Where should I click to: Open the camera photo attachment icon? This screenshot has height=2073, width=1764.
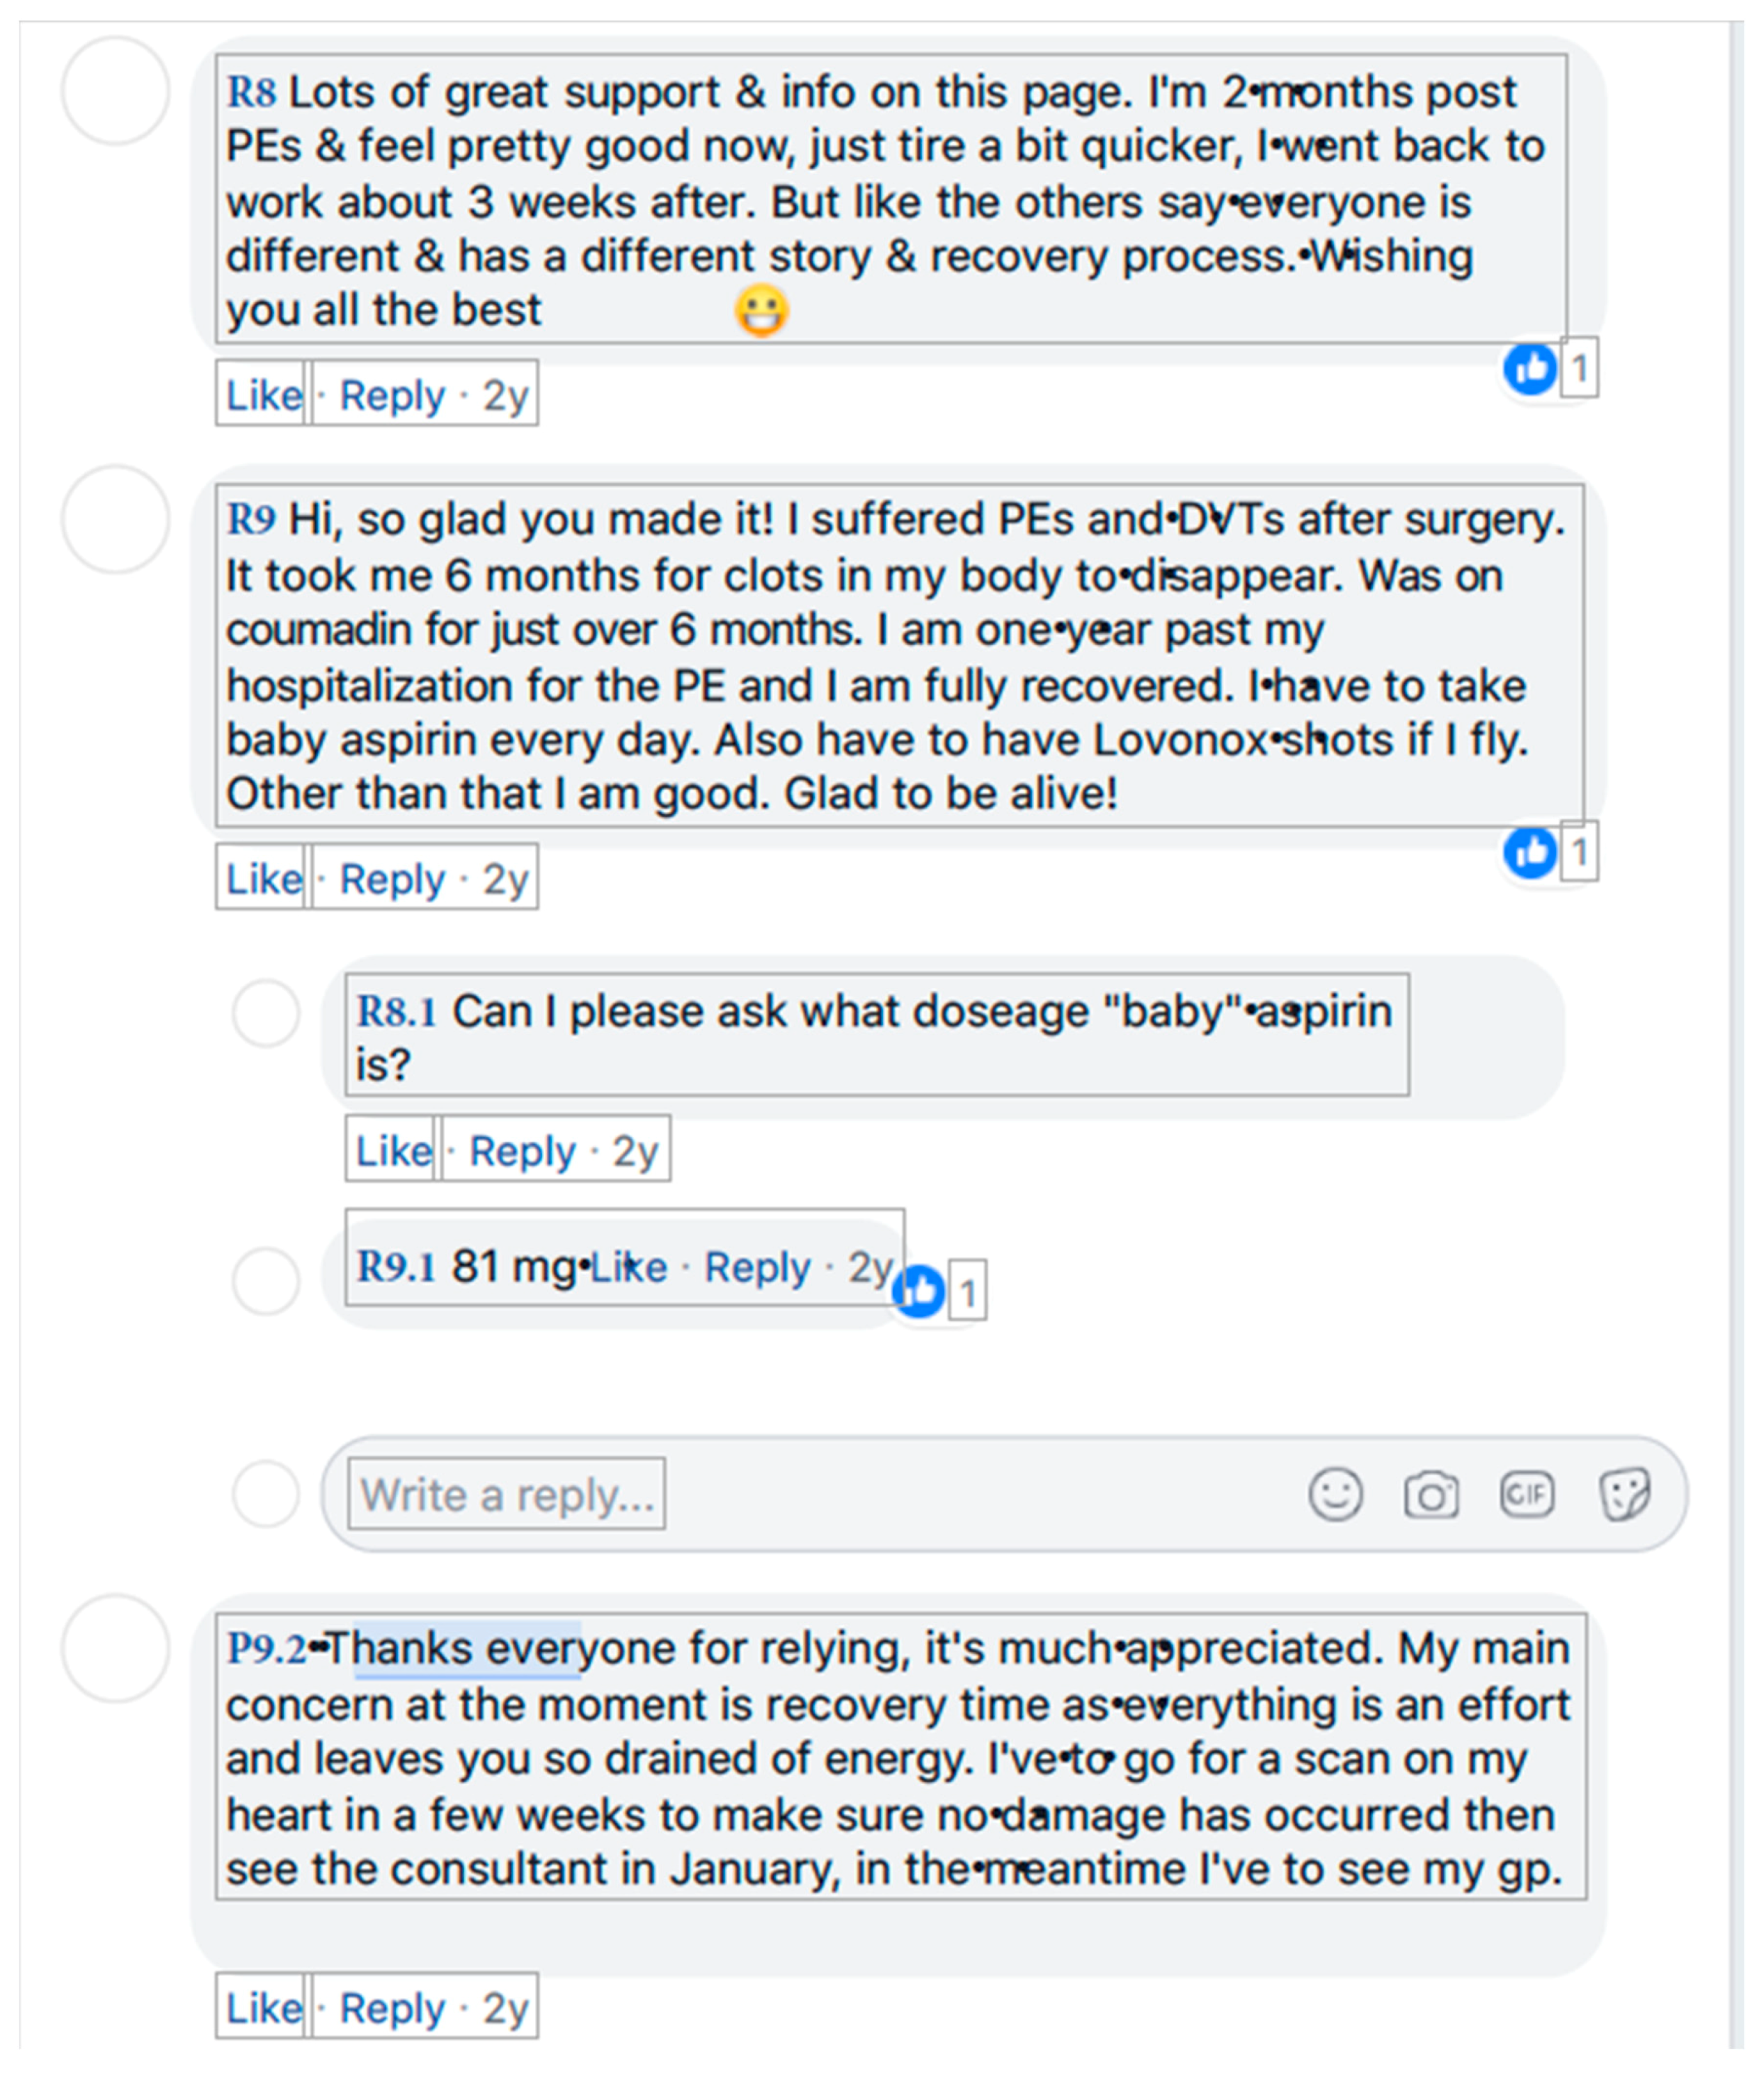1431,1495
